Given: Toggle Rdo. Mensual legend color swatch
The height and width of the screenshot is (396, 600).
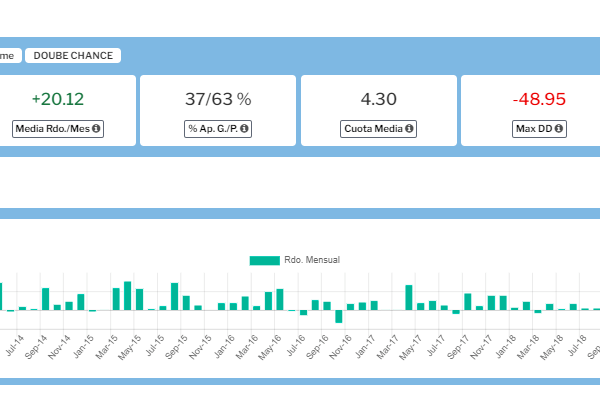Looking at the screenshot, I should 265,261.
